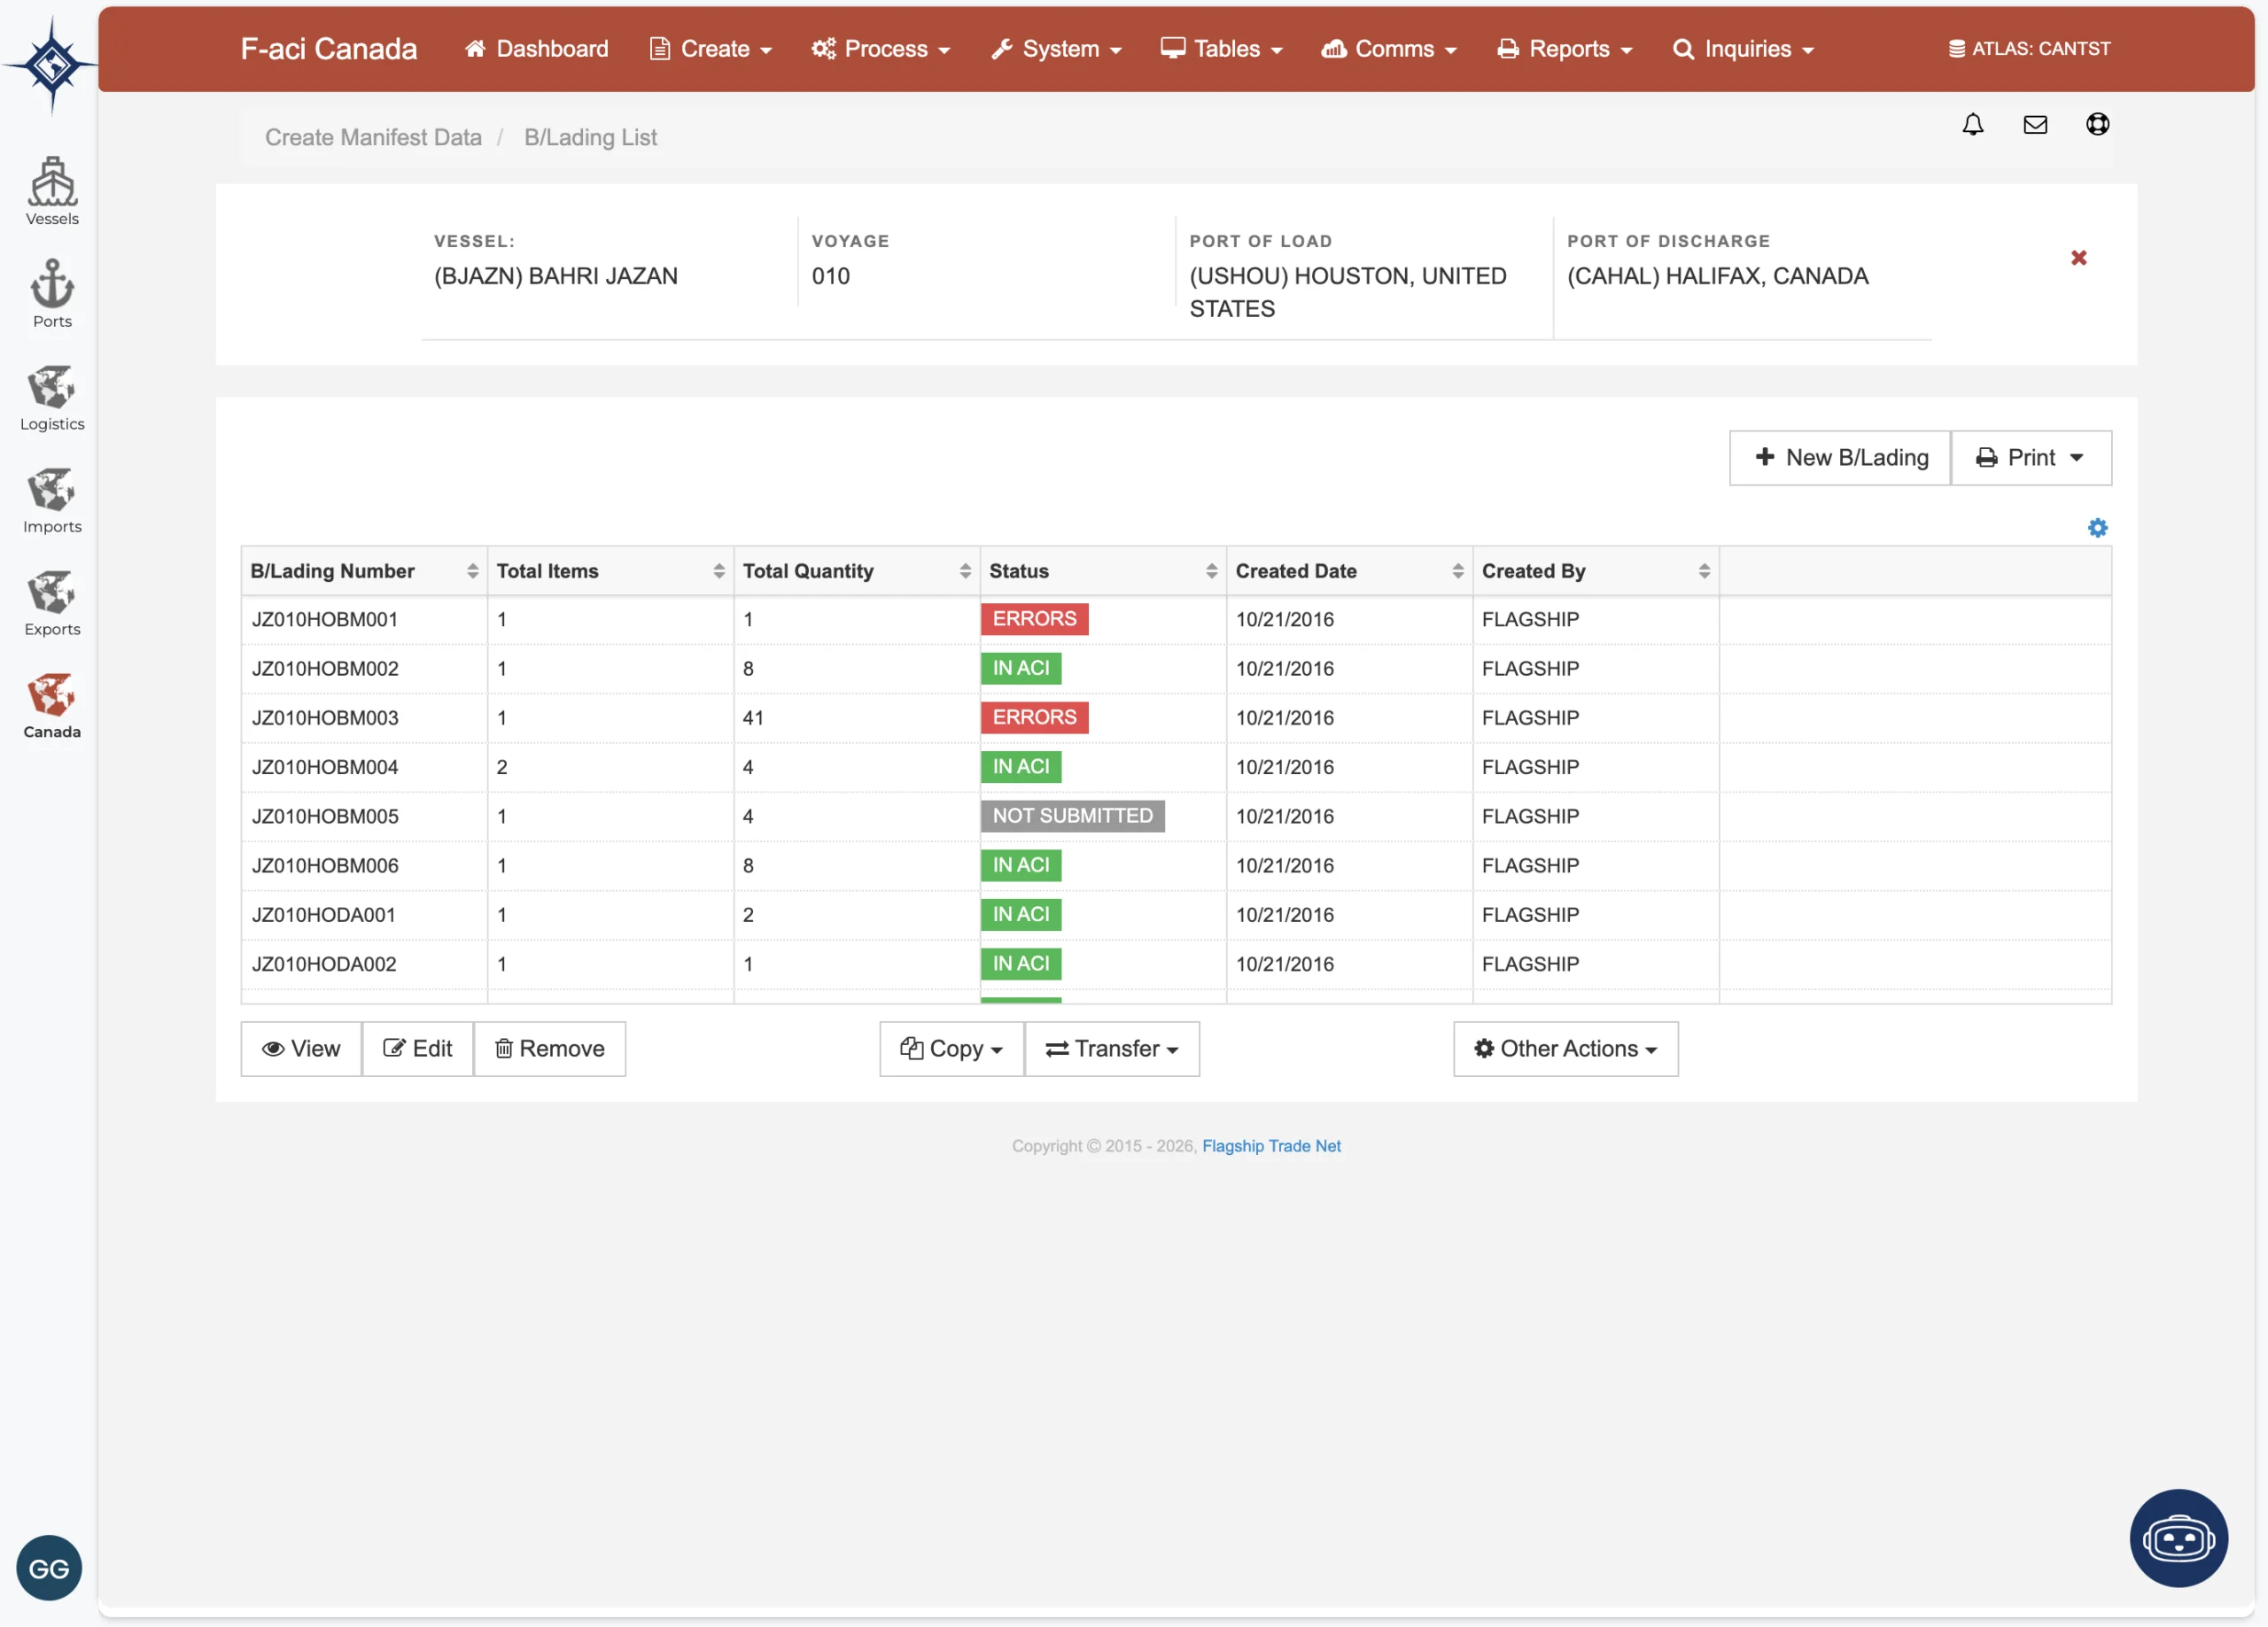The width and height of the screenshot is (2268, 1627).
Task: Click the blue table settings gear
Action: [x=2097, y=527]
